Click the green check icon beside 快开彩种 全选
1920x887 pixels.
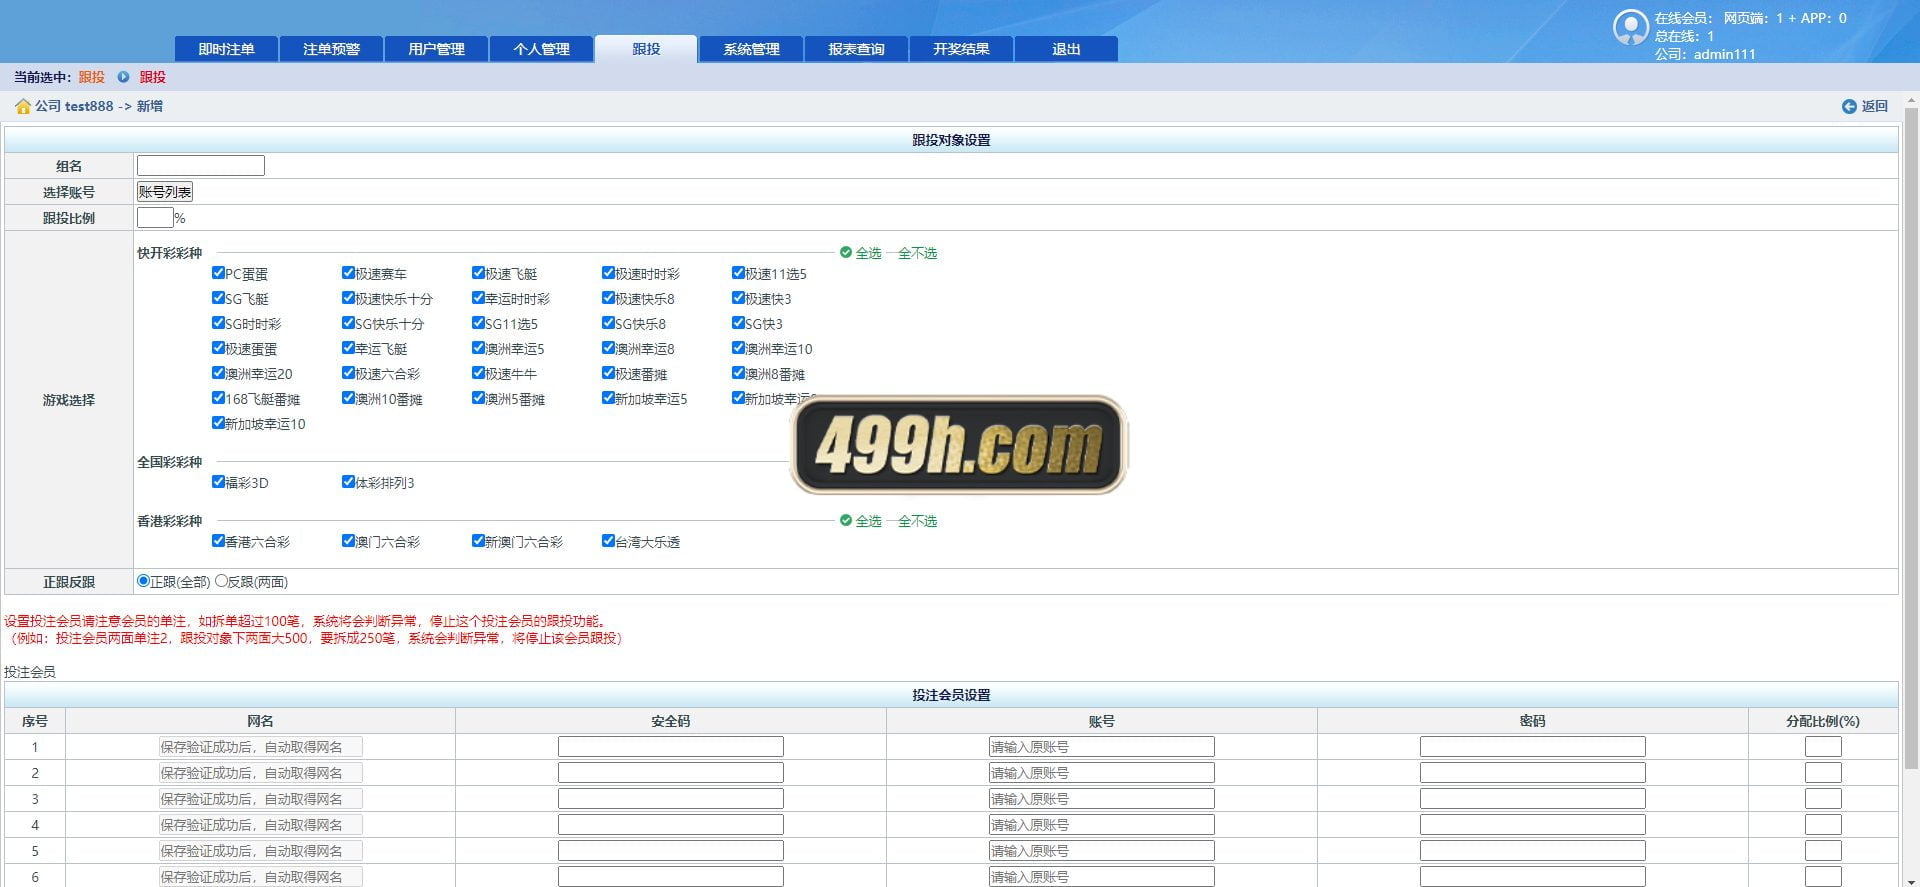pyautogui.click(x=846, y=253)
